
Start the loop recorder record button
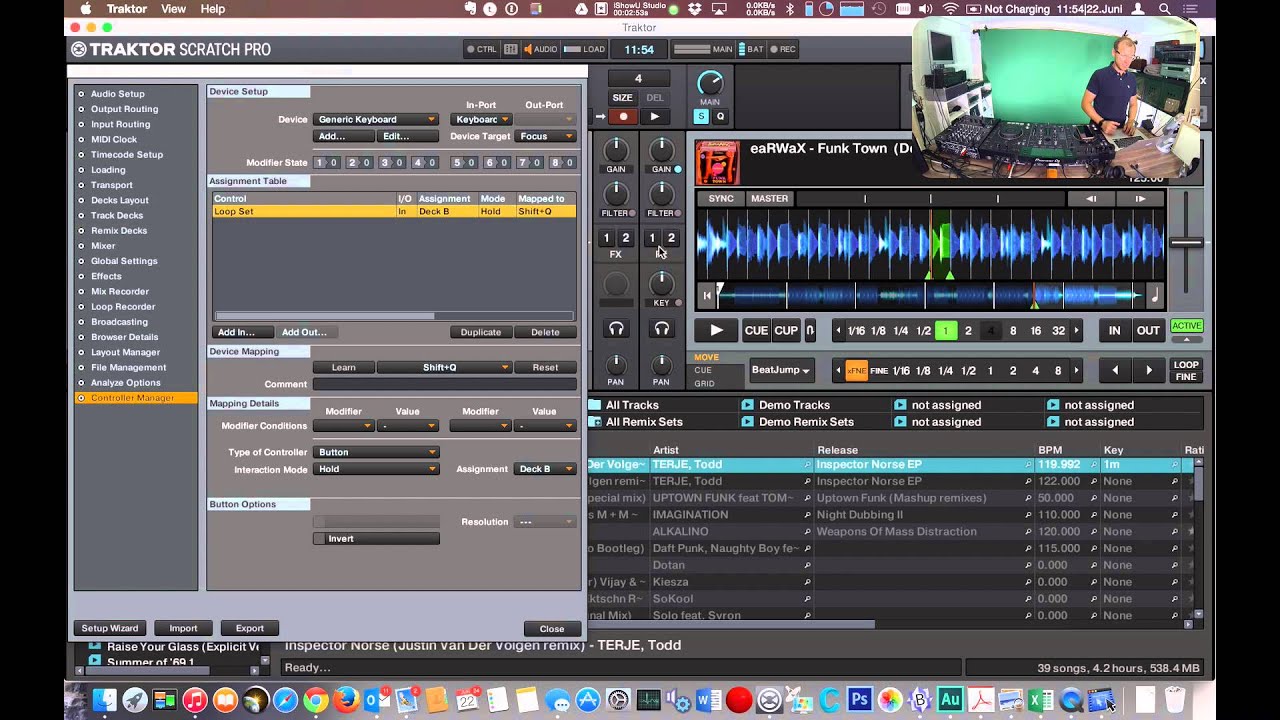point(623,117)
